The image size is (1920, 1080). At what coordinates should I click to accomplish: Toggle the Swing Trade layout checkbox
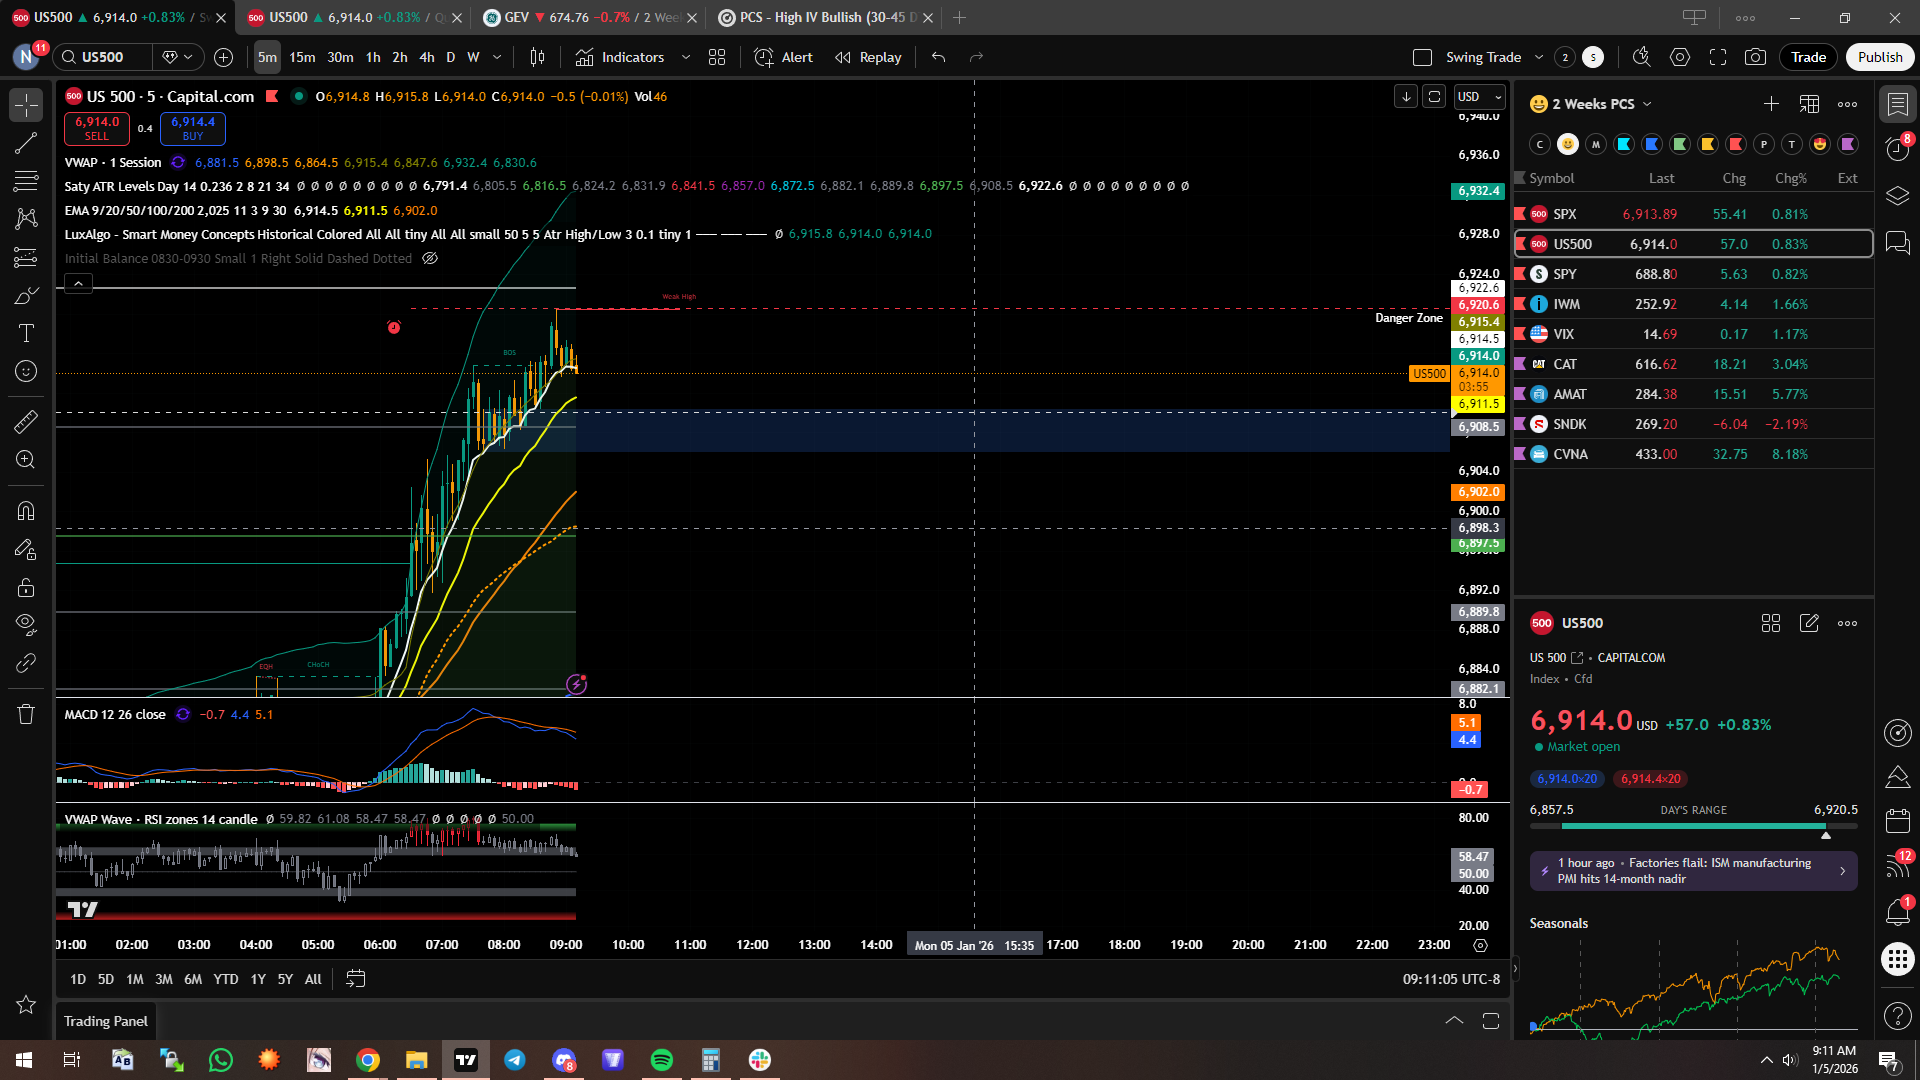click(1422, 57)
